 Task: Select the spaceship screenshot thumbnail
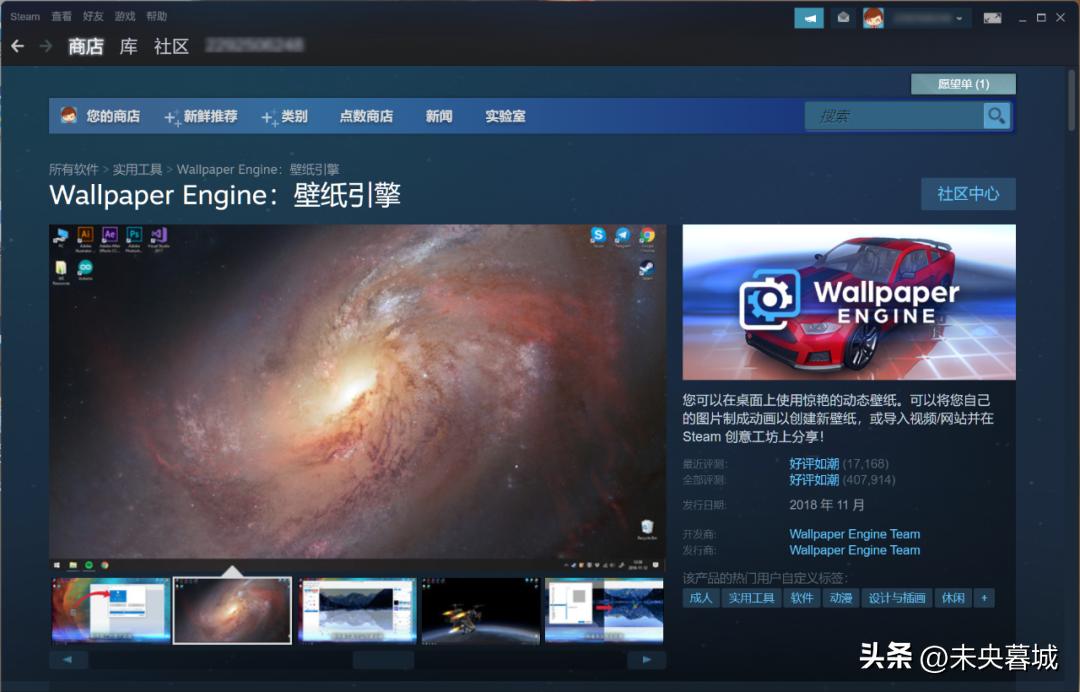[x=481, y=610]
